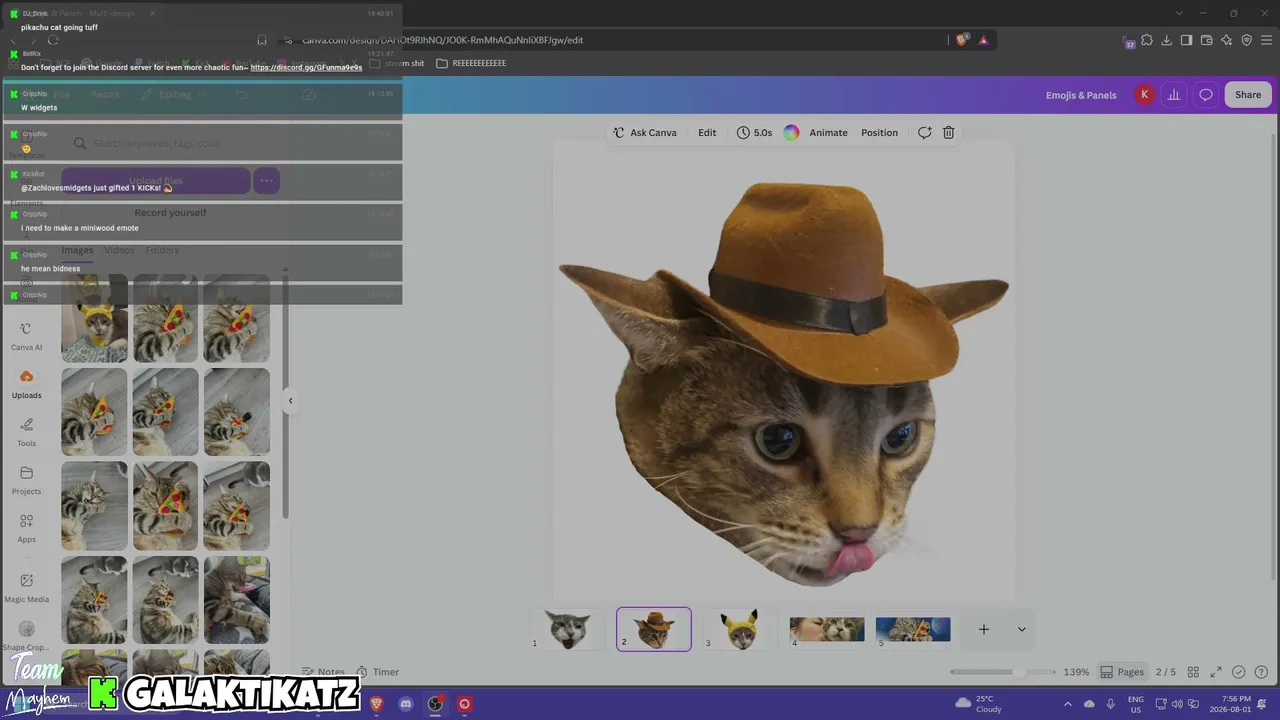
Task: Click Ask Canva in the toolbar
Action: point(645,132)
